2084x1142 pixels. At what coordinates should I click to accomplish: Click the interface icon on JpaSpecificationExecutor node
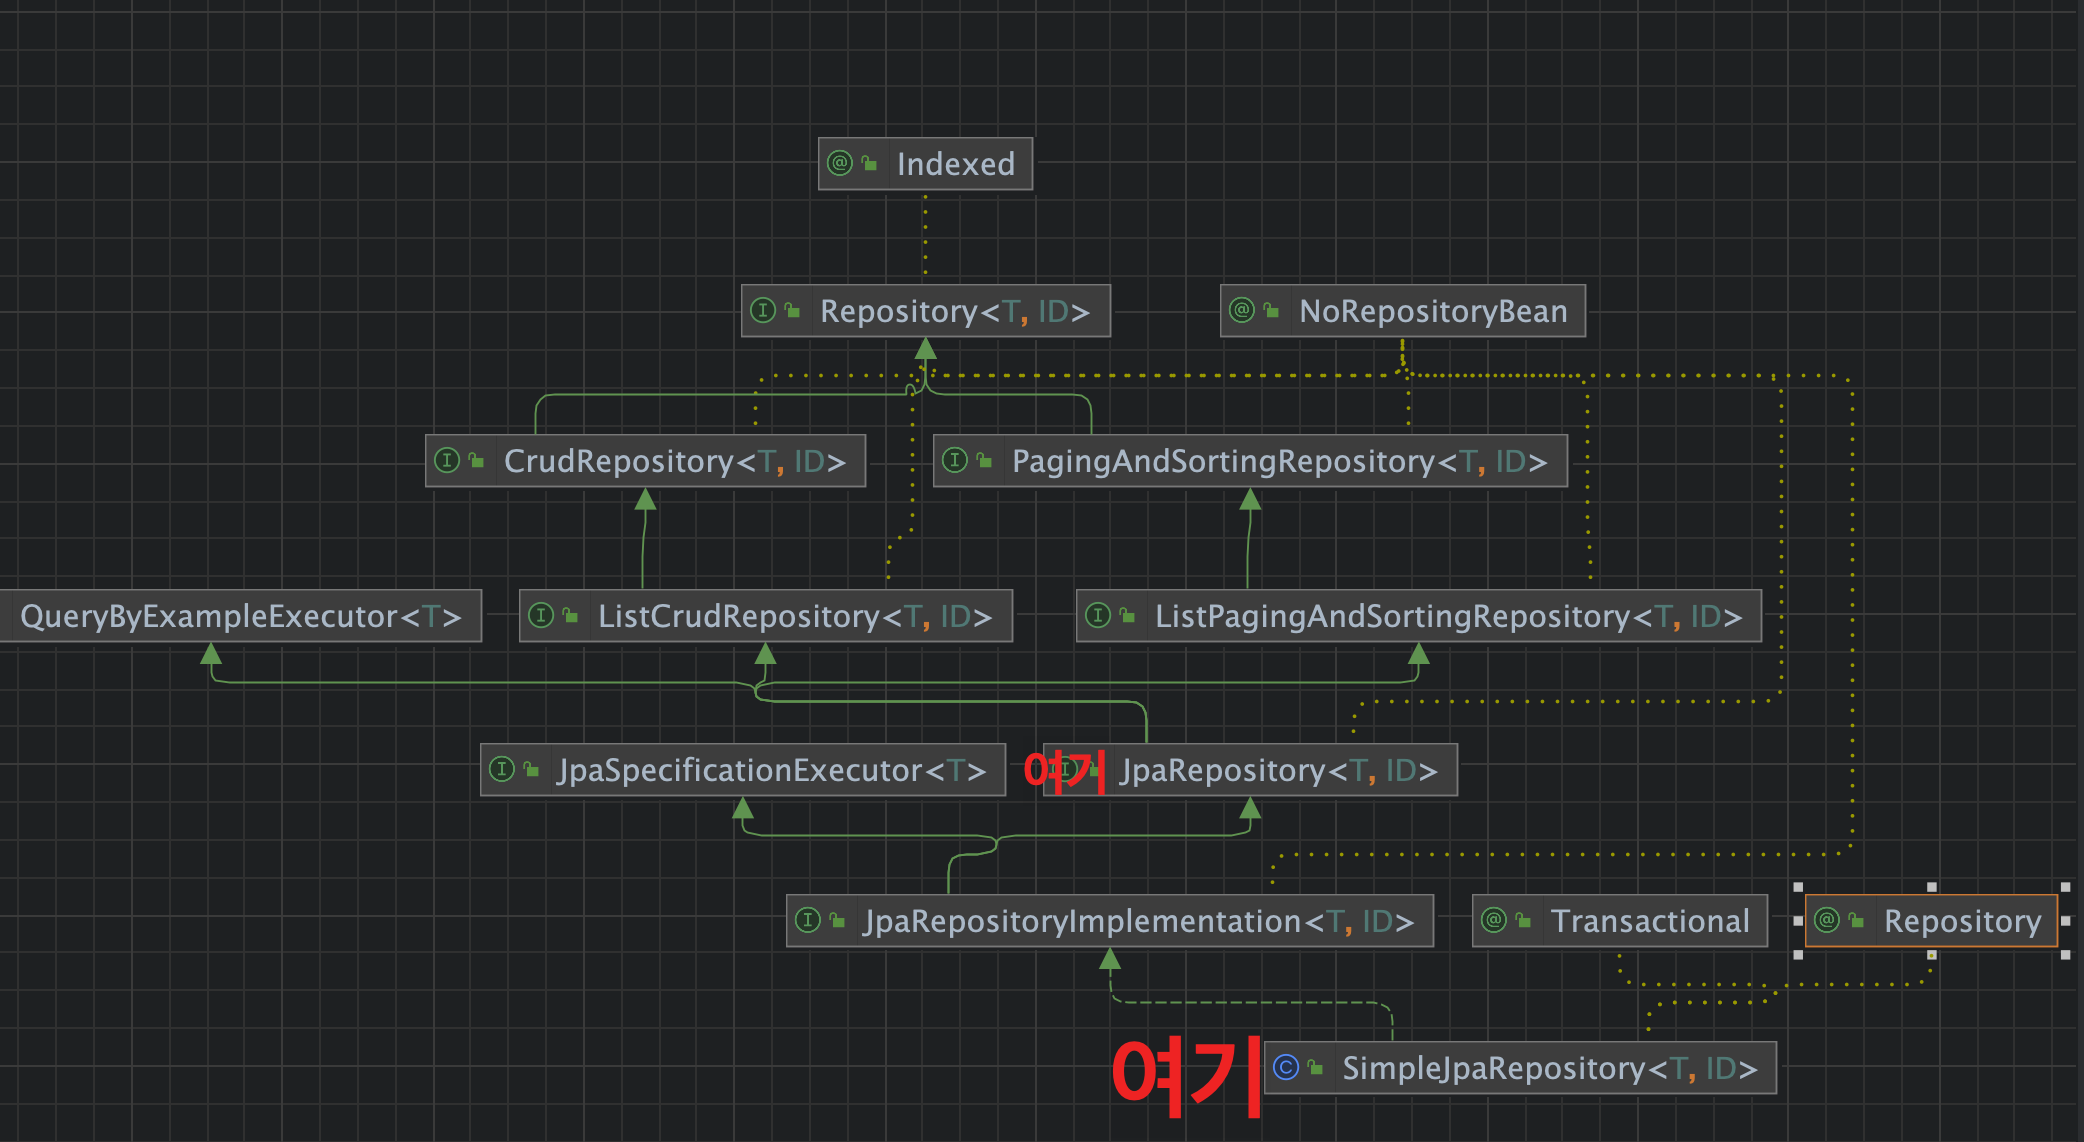[x=502, y=769]
